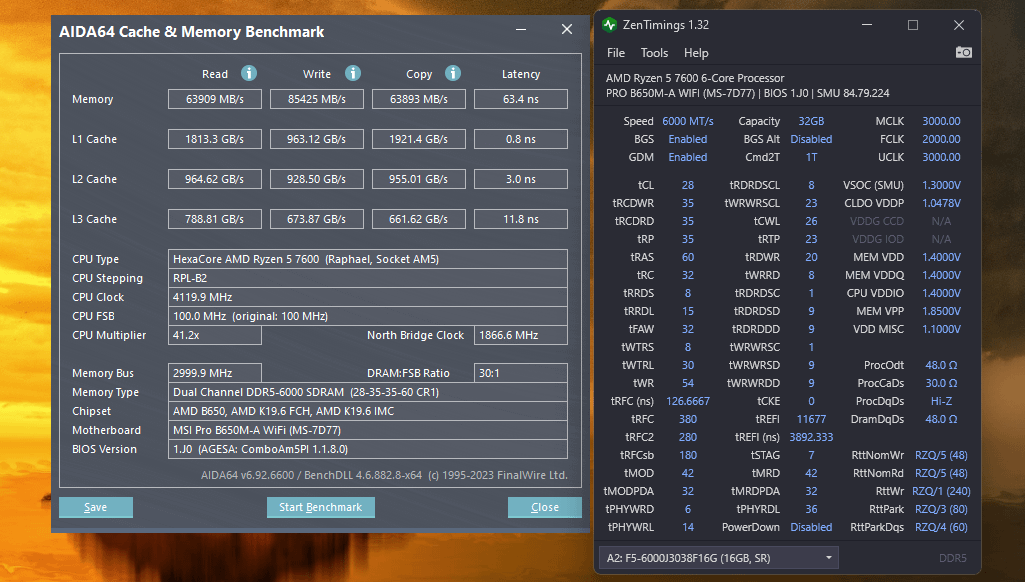Select the Memory Write 85425 MB/s field
Image resolution: width=1025 pixels, height=582 pixels.
(x=316, y=99)
